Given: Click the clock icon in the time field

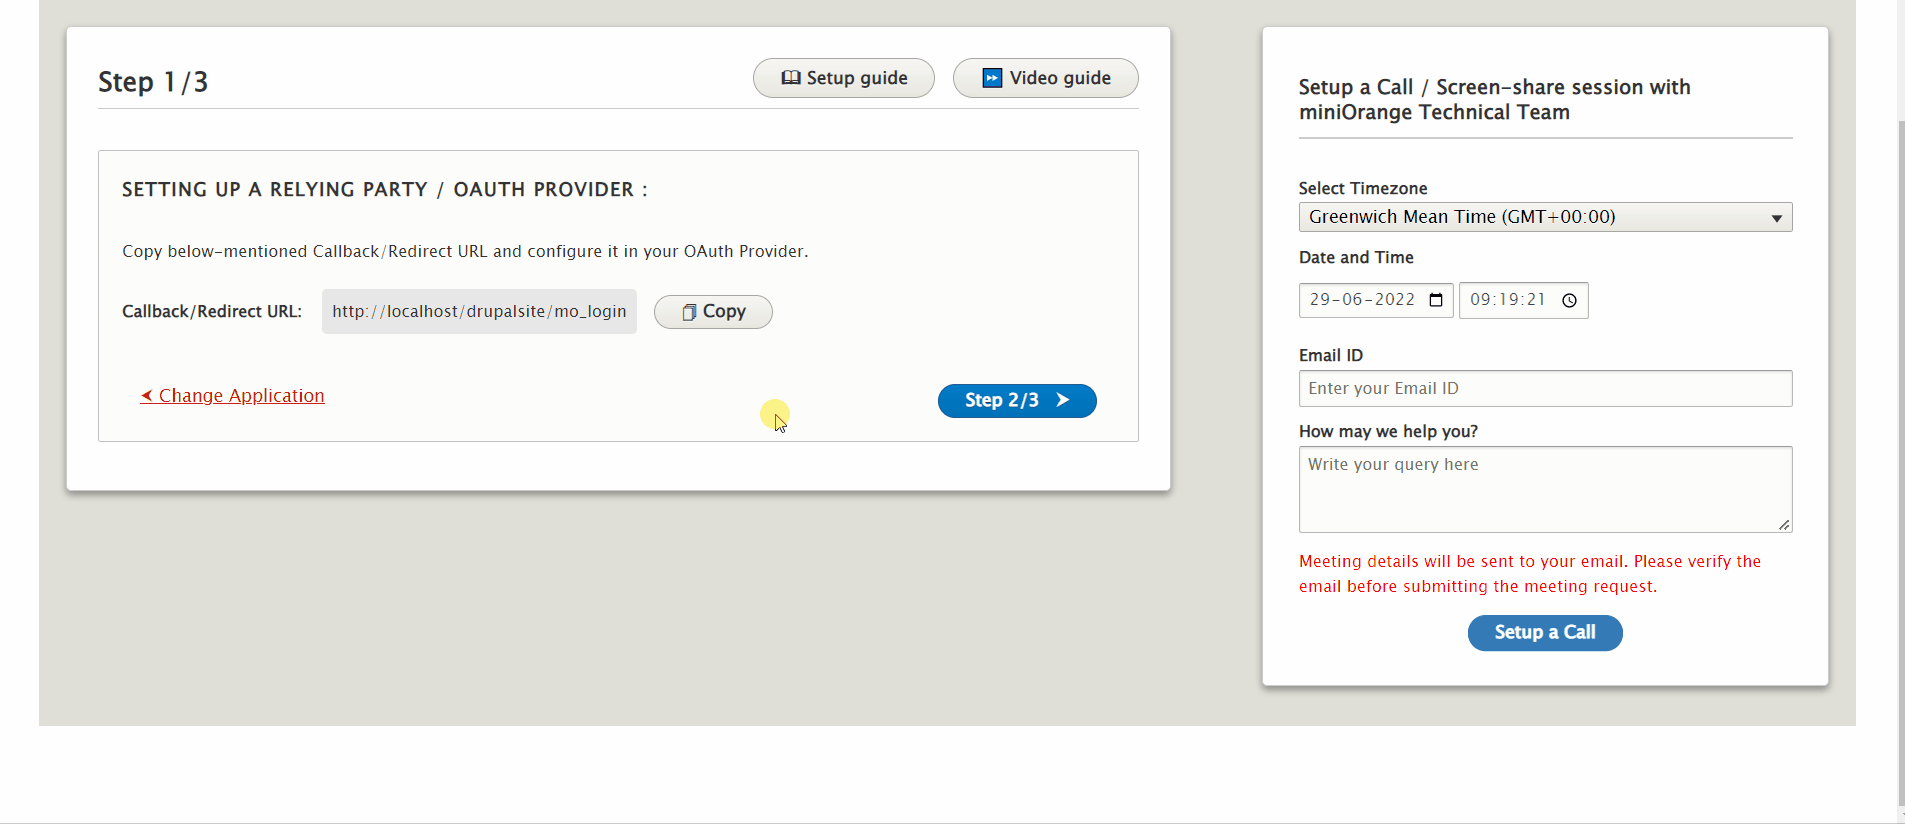Looking at the screenshot, I should click(x=1569, y=300).
